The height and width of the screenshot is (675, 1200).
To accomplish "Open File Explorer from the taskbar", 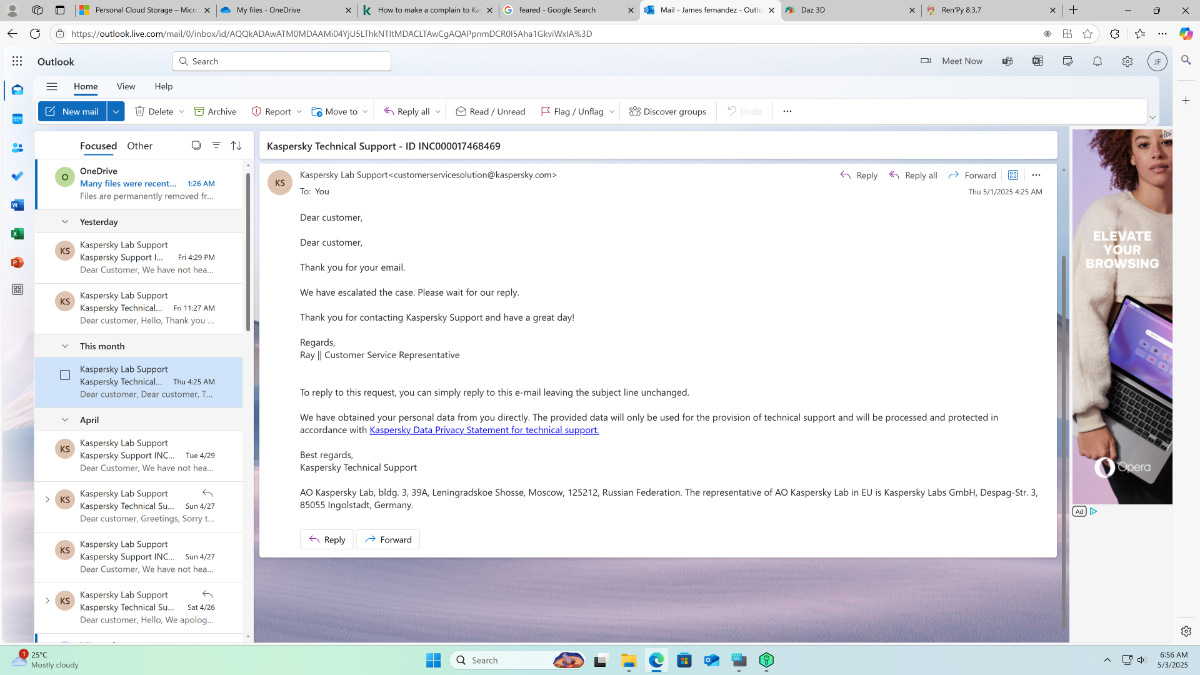I will 628,660.
